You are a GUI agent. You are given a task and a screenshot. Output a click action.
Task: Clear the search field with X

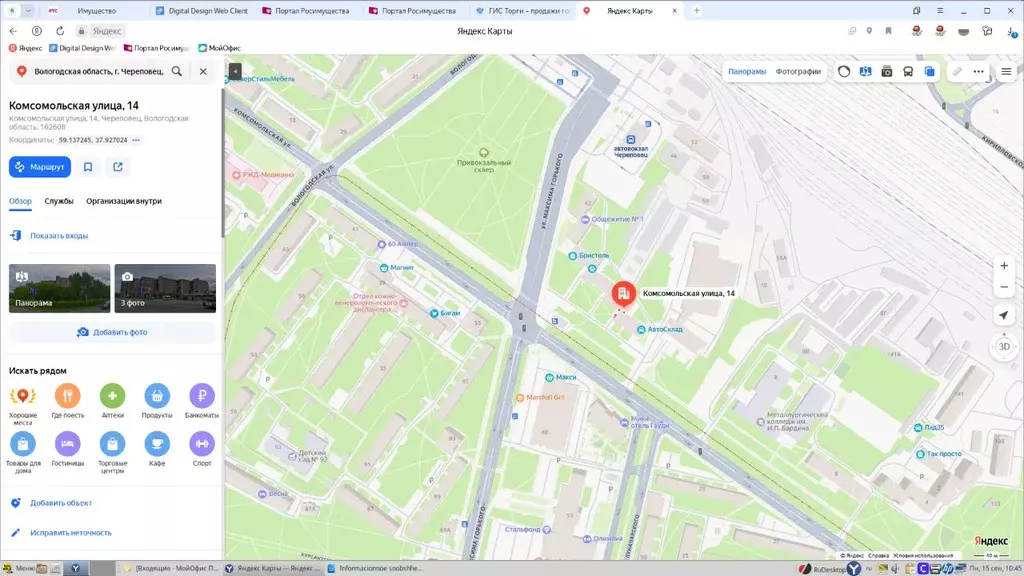[203, 71]
